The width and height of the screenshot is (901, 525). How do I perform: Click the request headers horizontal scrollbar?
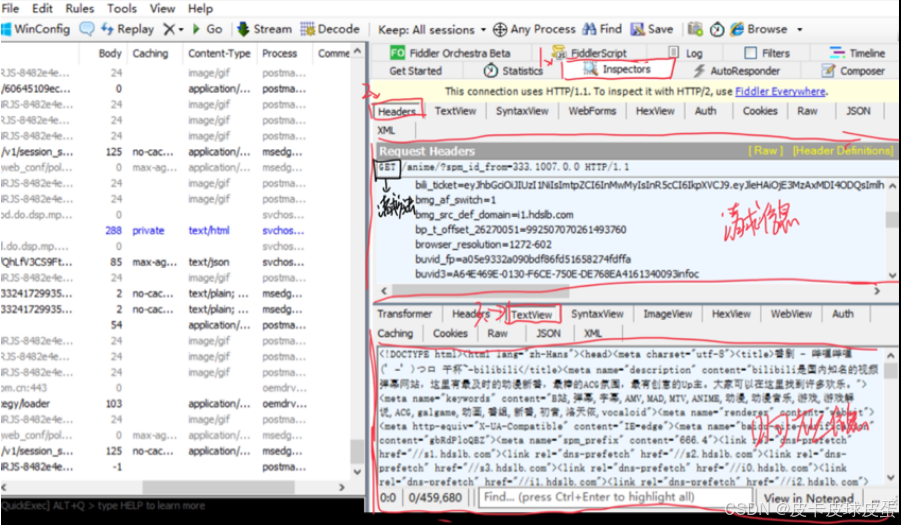[480, 291]
